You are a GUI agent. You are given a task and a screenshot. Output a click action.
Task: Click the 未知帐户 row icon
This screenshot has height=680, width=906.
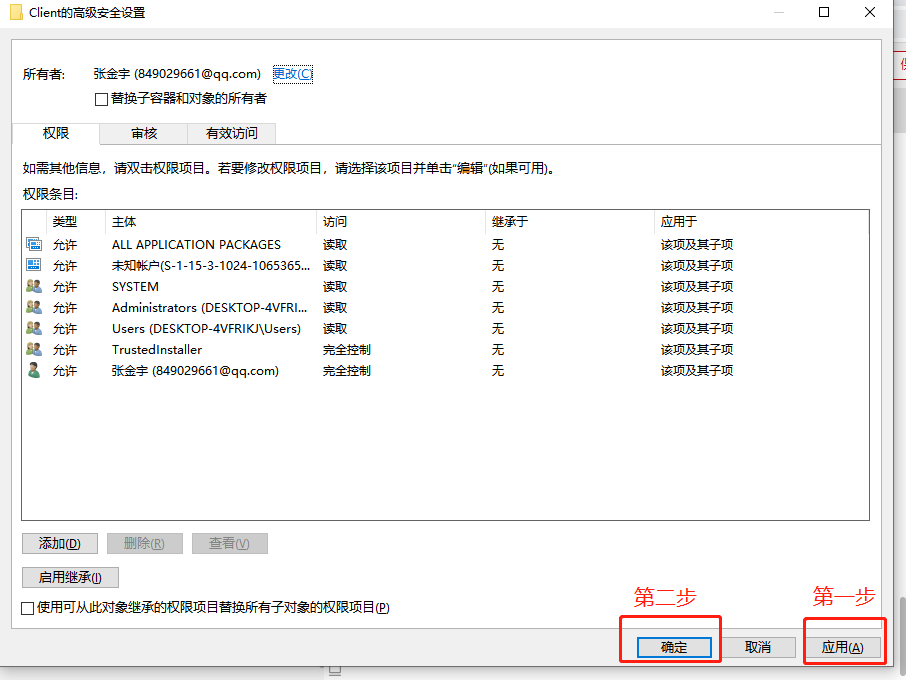coord(34,265)
